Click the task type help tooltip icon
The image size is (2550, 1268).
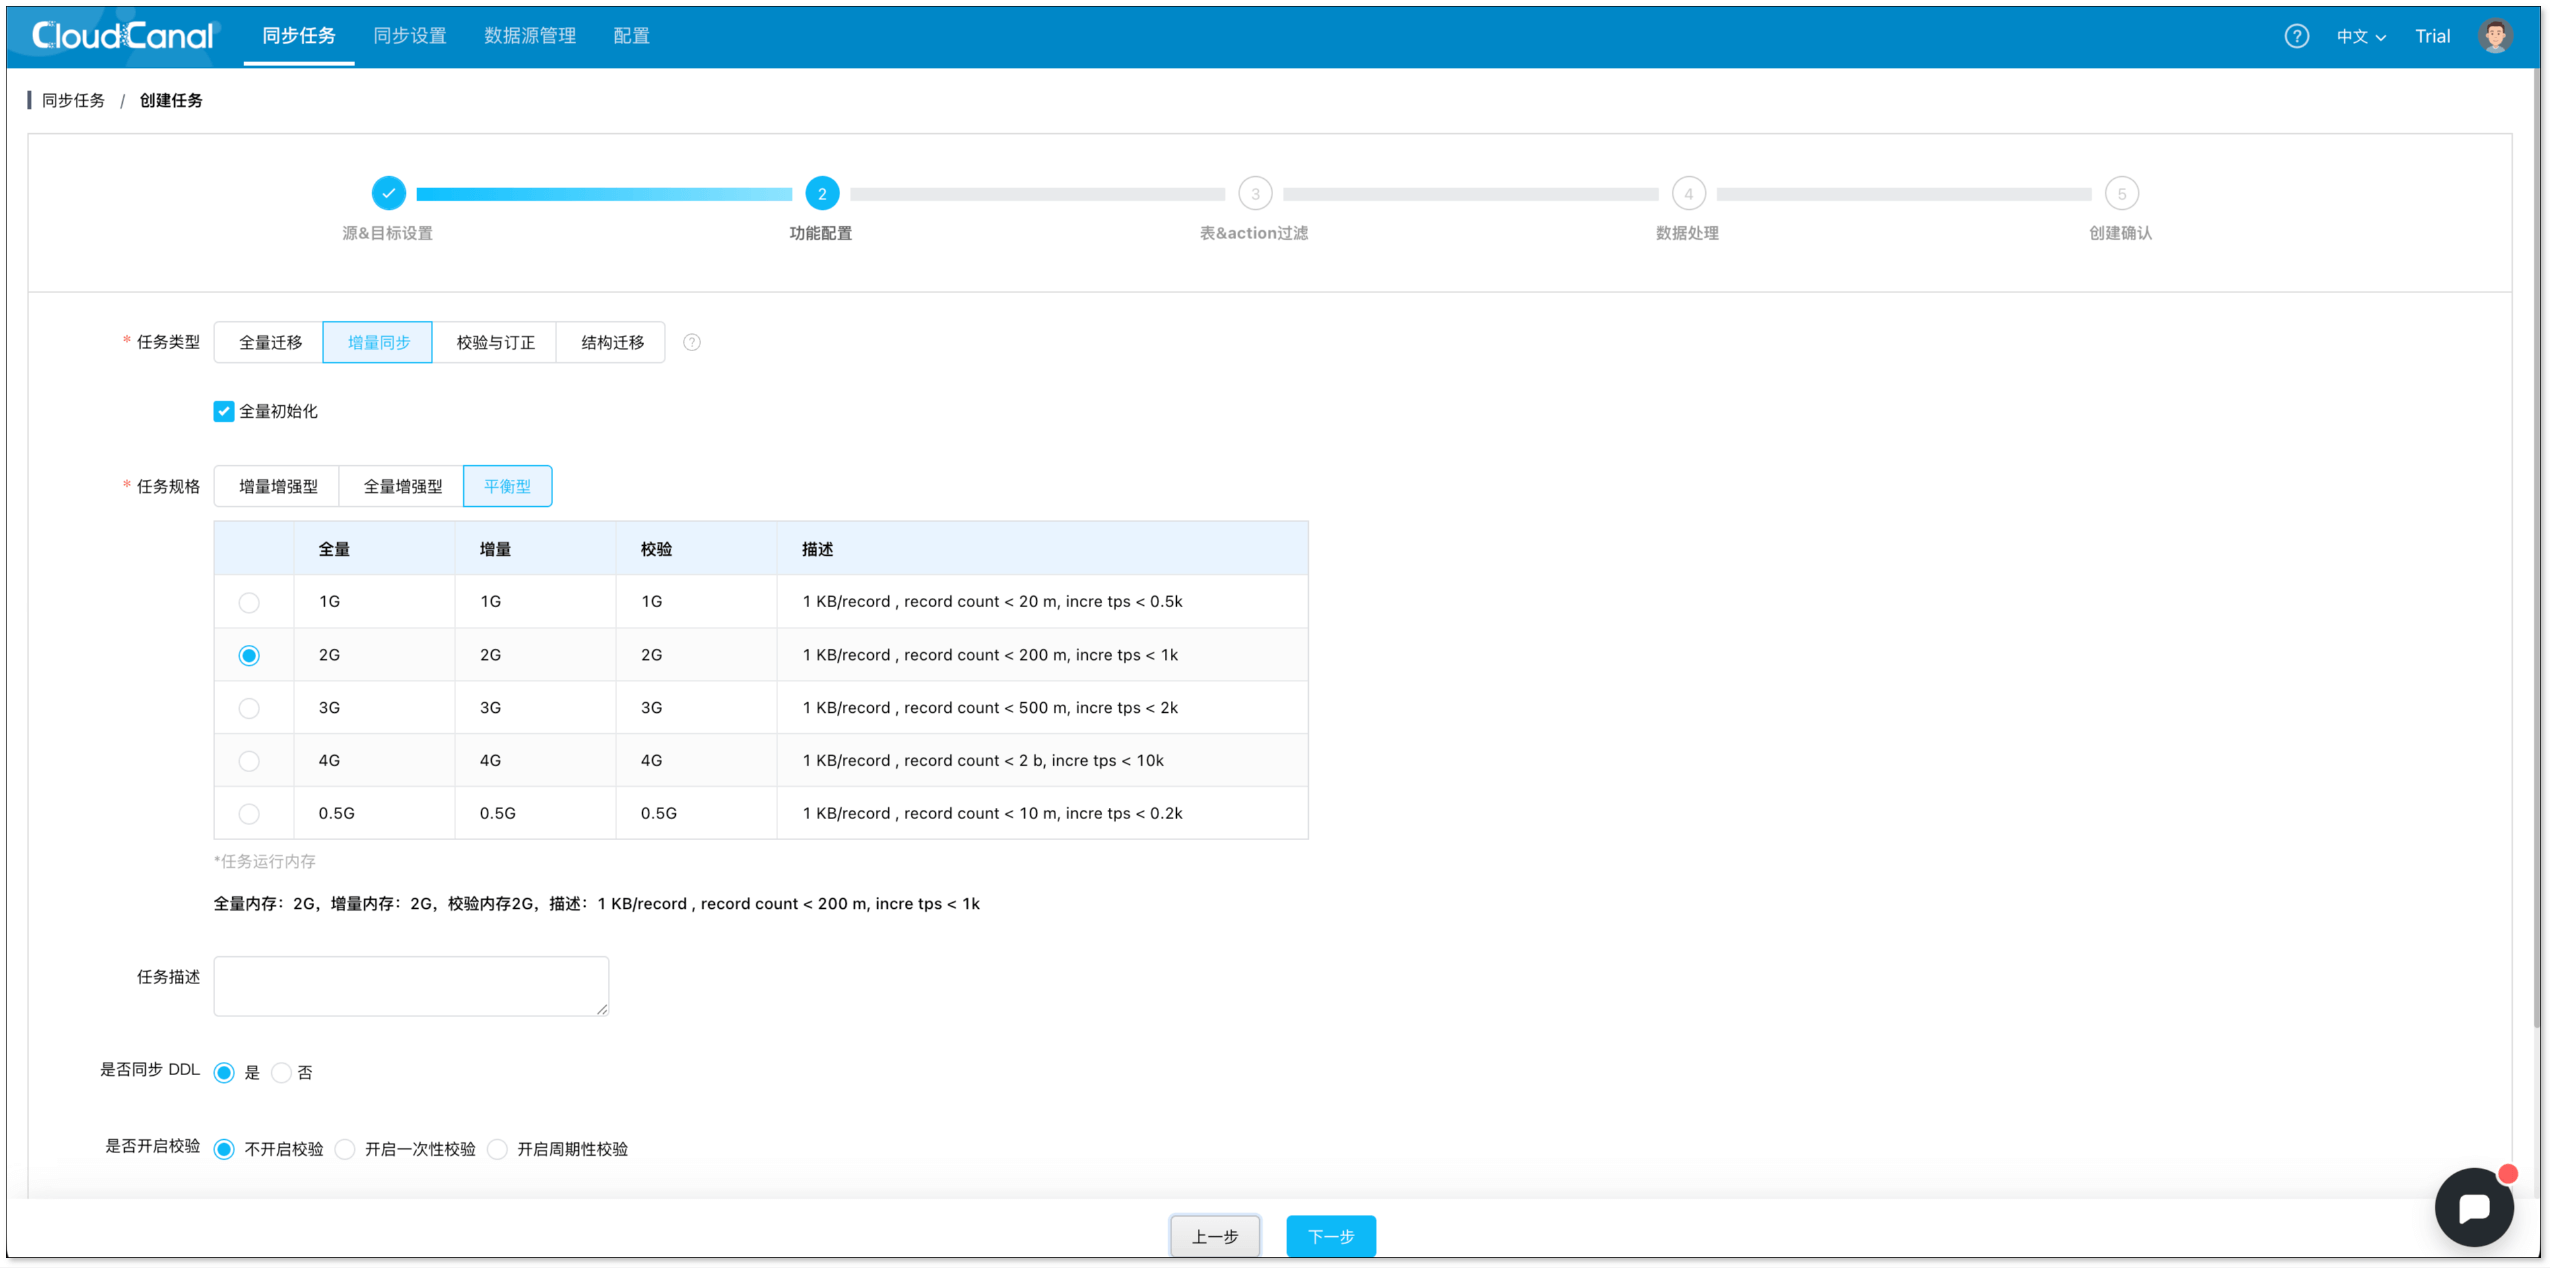coord(691,342)
